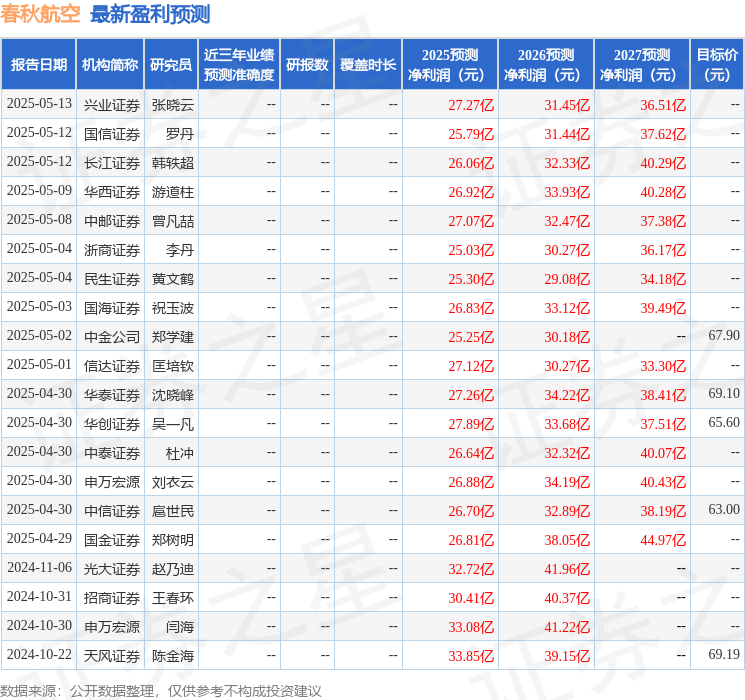Click the 春秋航空 stock name title
Image resolution: width=745 pixels, height=700 pixels.
click(41, 14)
